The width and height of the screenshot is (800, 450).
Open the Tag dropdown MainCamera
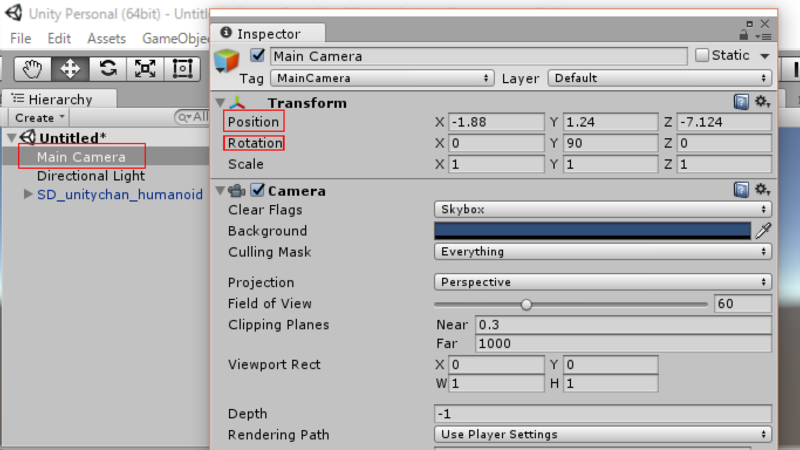coord(382,78)
